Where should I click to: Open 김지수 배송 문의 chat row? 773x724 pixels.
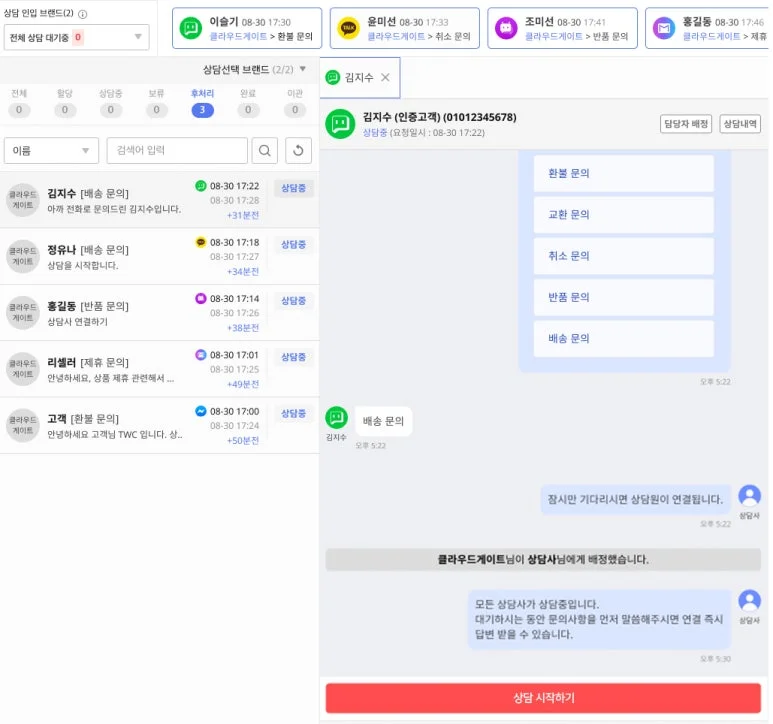pos(159,200)
